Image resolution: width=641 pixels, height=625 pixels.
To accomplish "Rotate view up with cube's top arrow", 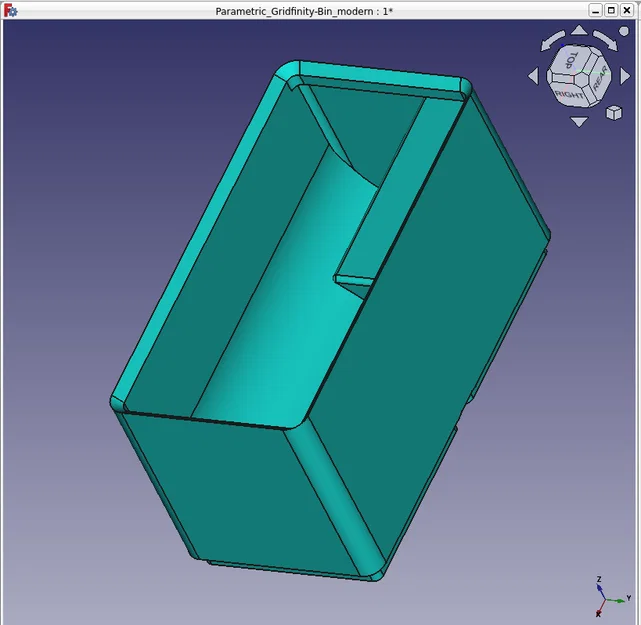I will click(579, 30).
